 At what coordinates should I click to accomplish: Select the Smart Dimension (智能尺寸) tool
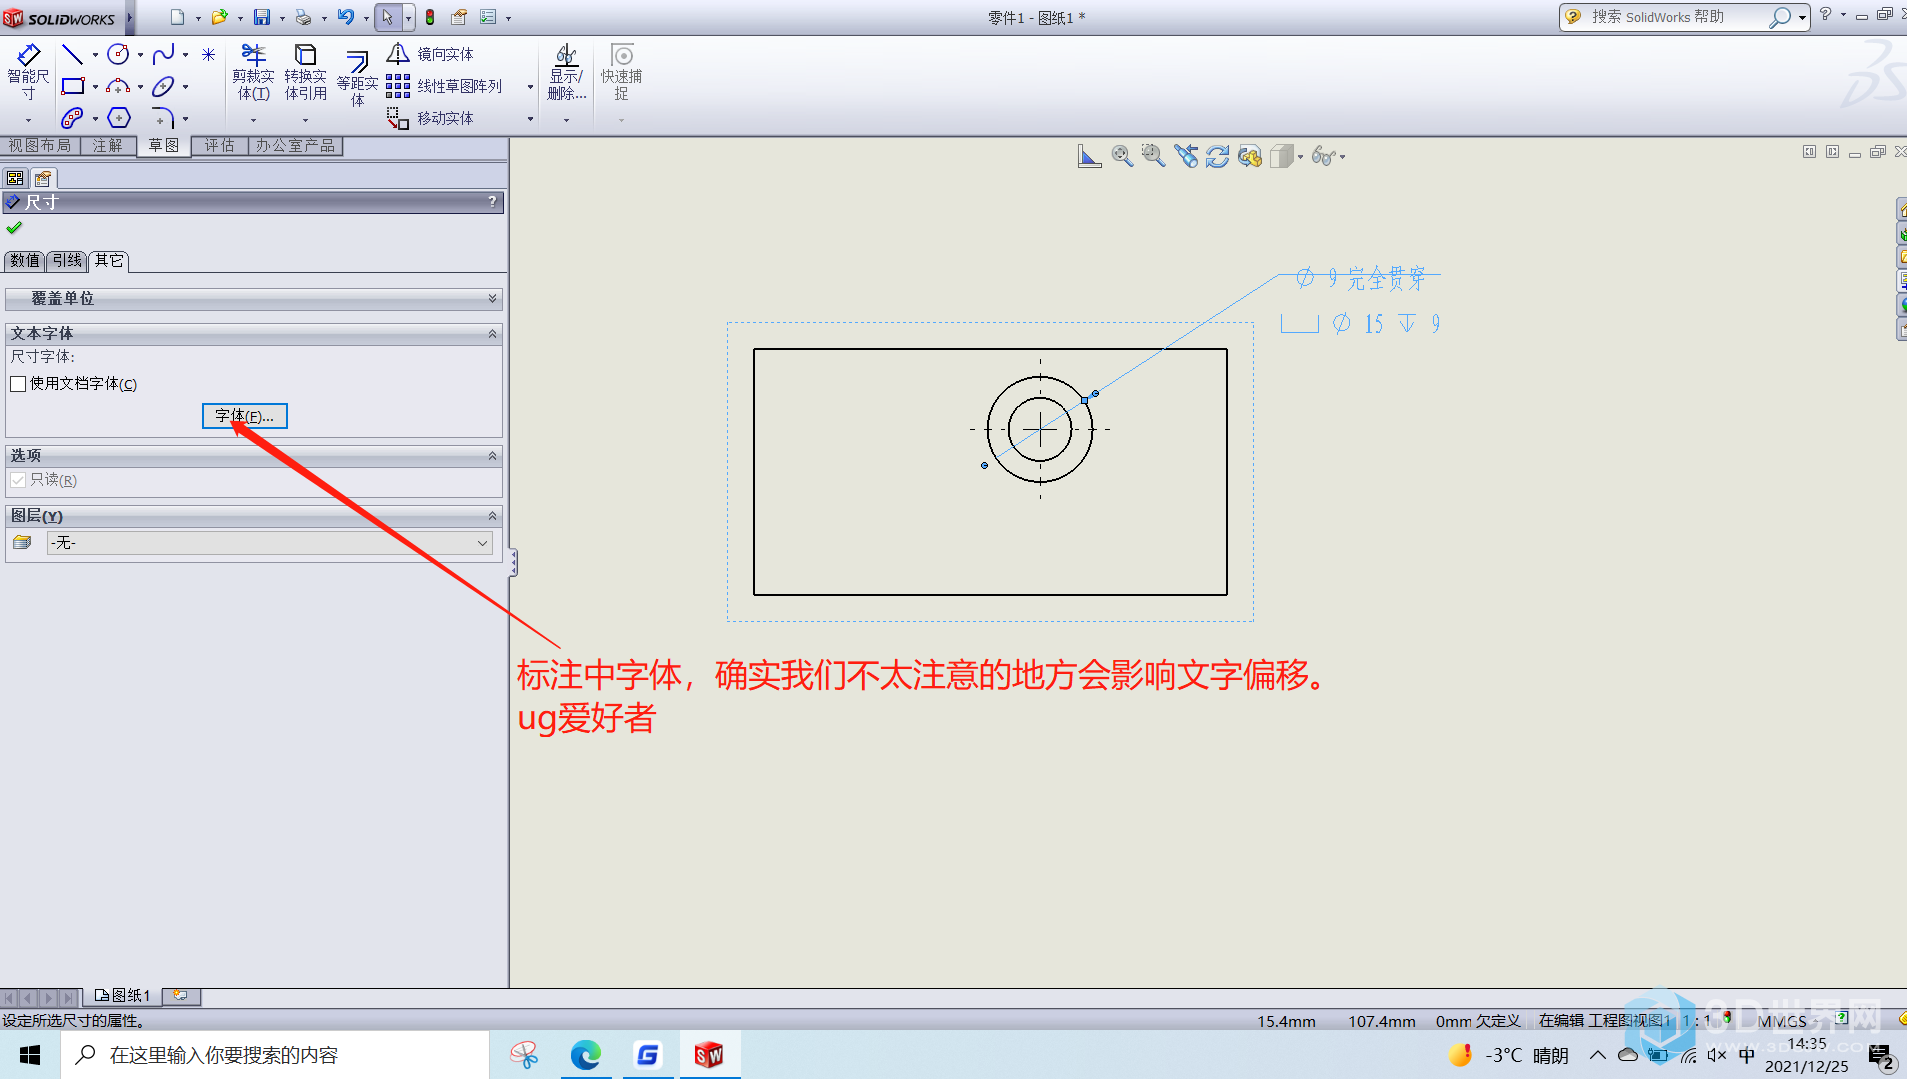point(28,72)
